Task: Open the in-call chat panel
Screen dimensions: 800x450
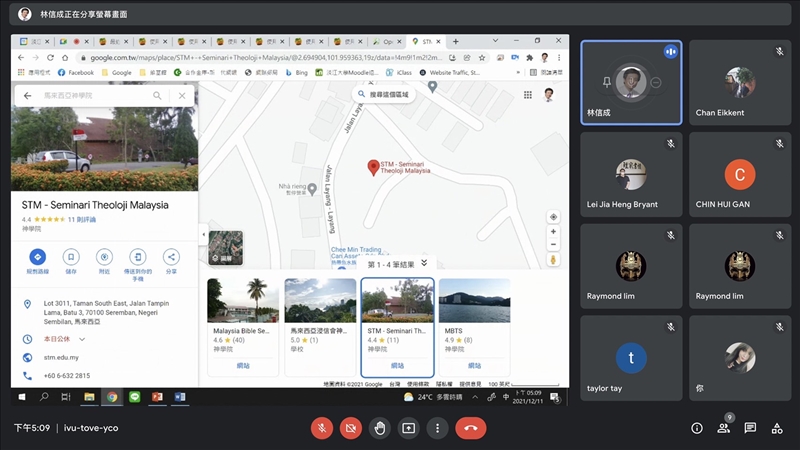Action: (750, 428)
